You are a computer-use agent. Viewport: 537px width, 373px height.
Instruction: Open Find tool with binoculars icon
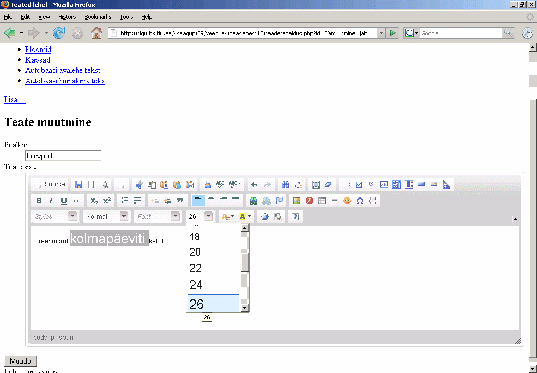285,185
